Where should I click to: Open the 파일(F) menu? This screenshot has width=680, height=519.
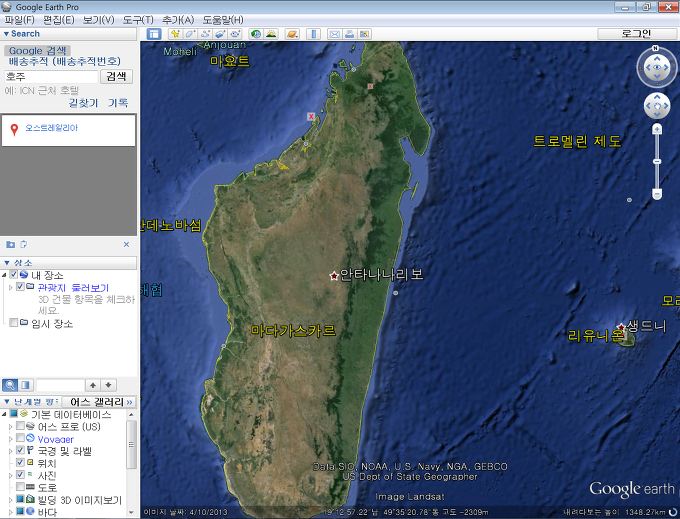pos(20,20)
